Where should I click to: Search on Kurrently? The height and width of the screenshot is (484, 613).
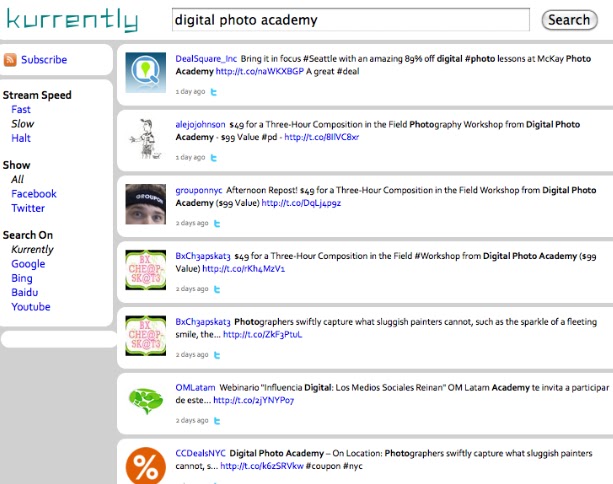click(x=32, y=249)
